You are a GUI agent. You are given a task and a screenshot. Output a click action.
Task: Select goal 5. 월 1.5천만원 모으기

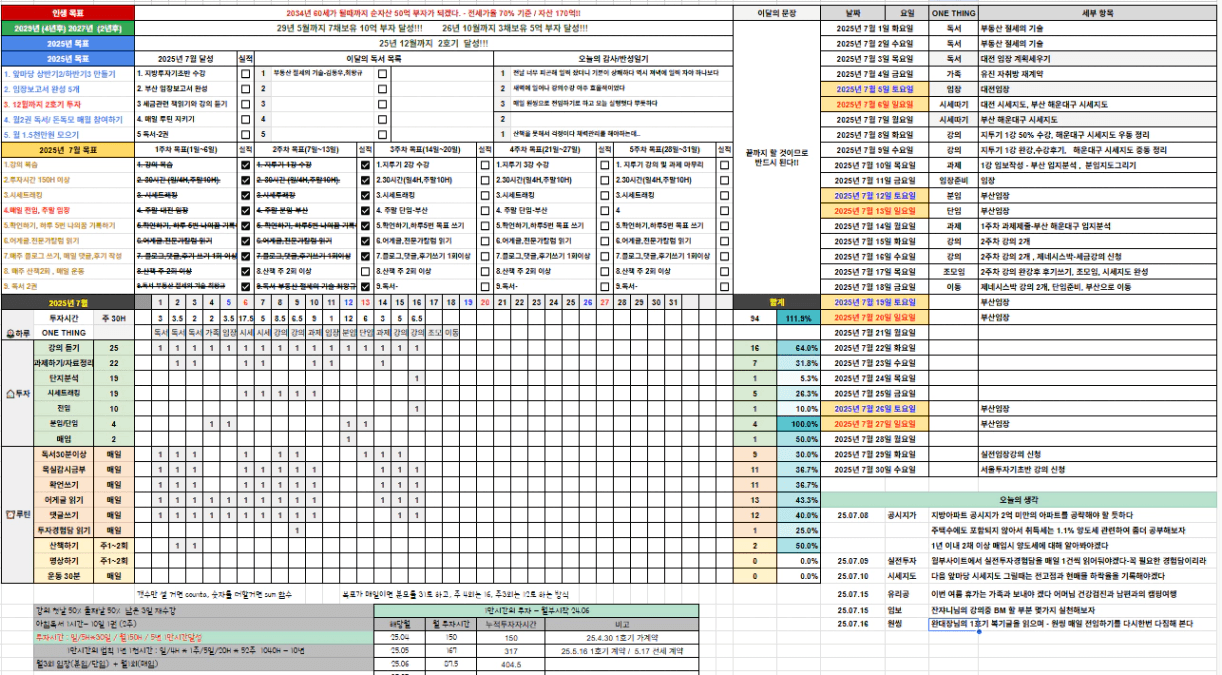click(x=66, y=133)
